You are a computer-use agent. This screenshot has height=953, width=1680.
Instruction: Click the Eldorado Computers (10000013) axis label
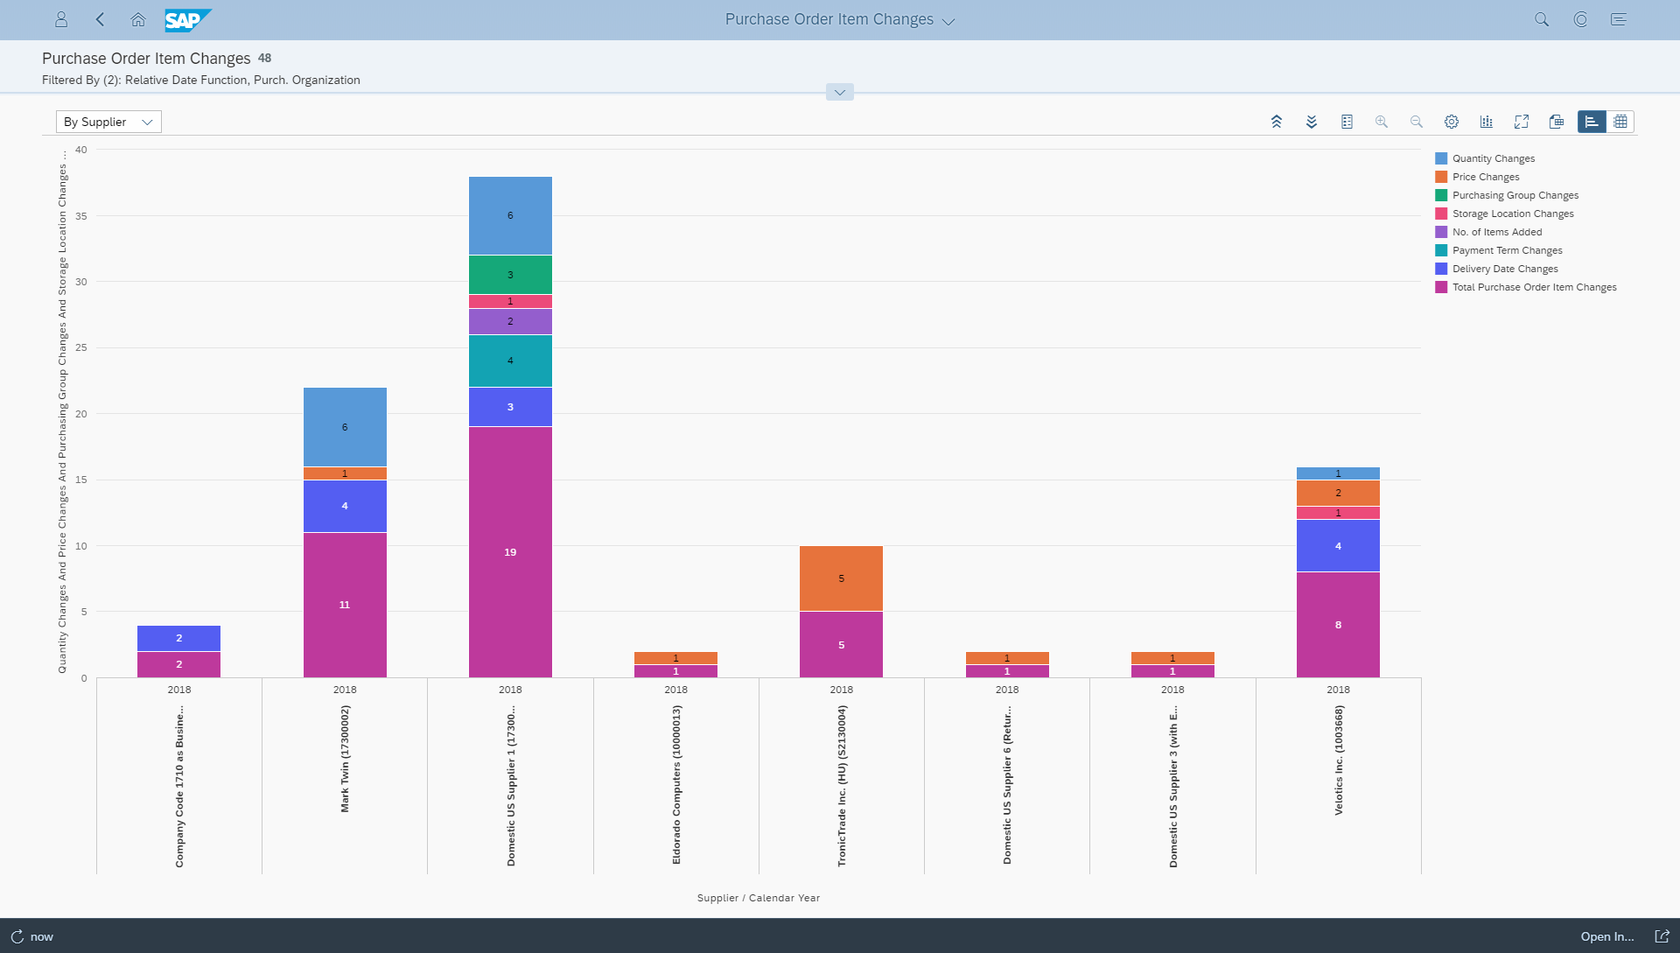[676, 785]
